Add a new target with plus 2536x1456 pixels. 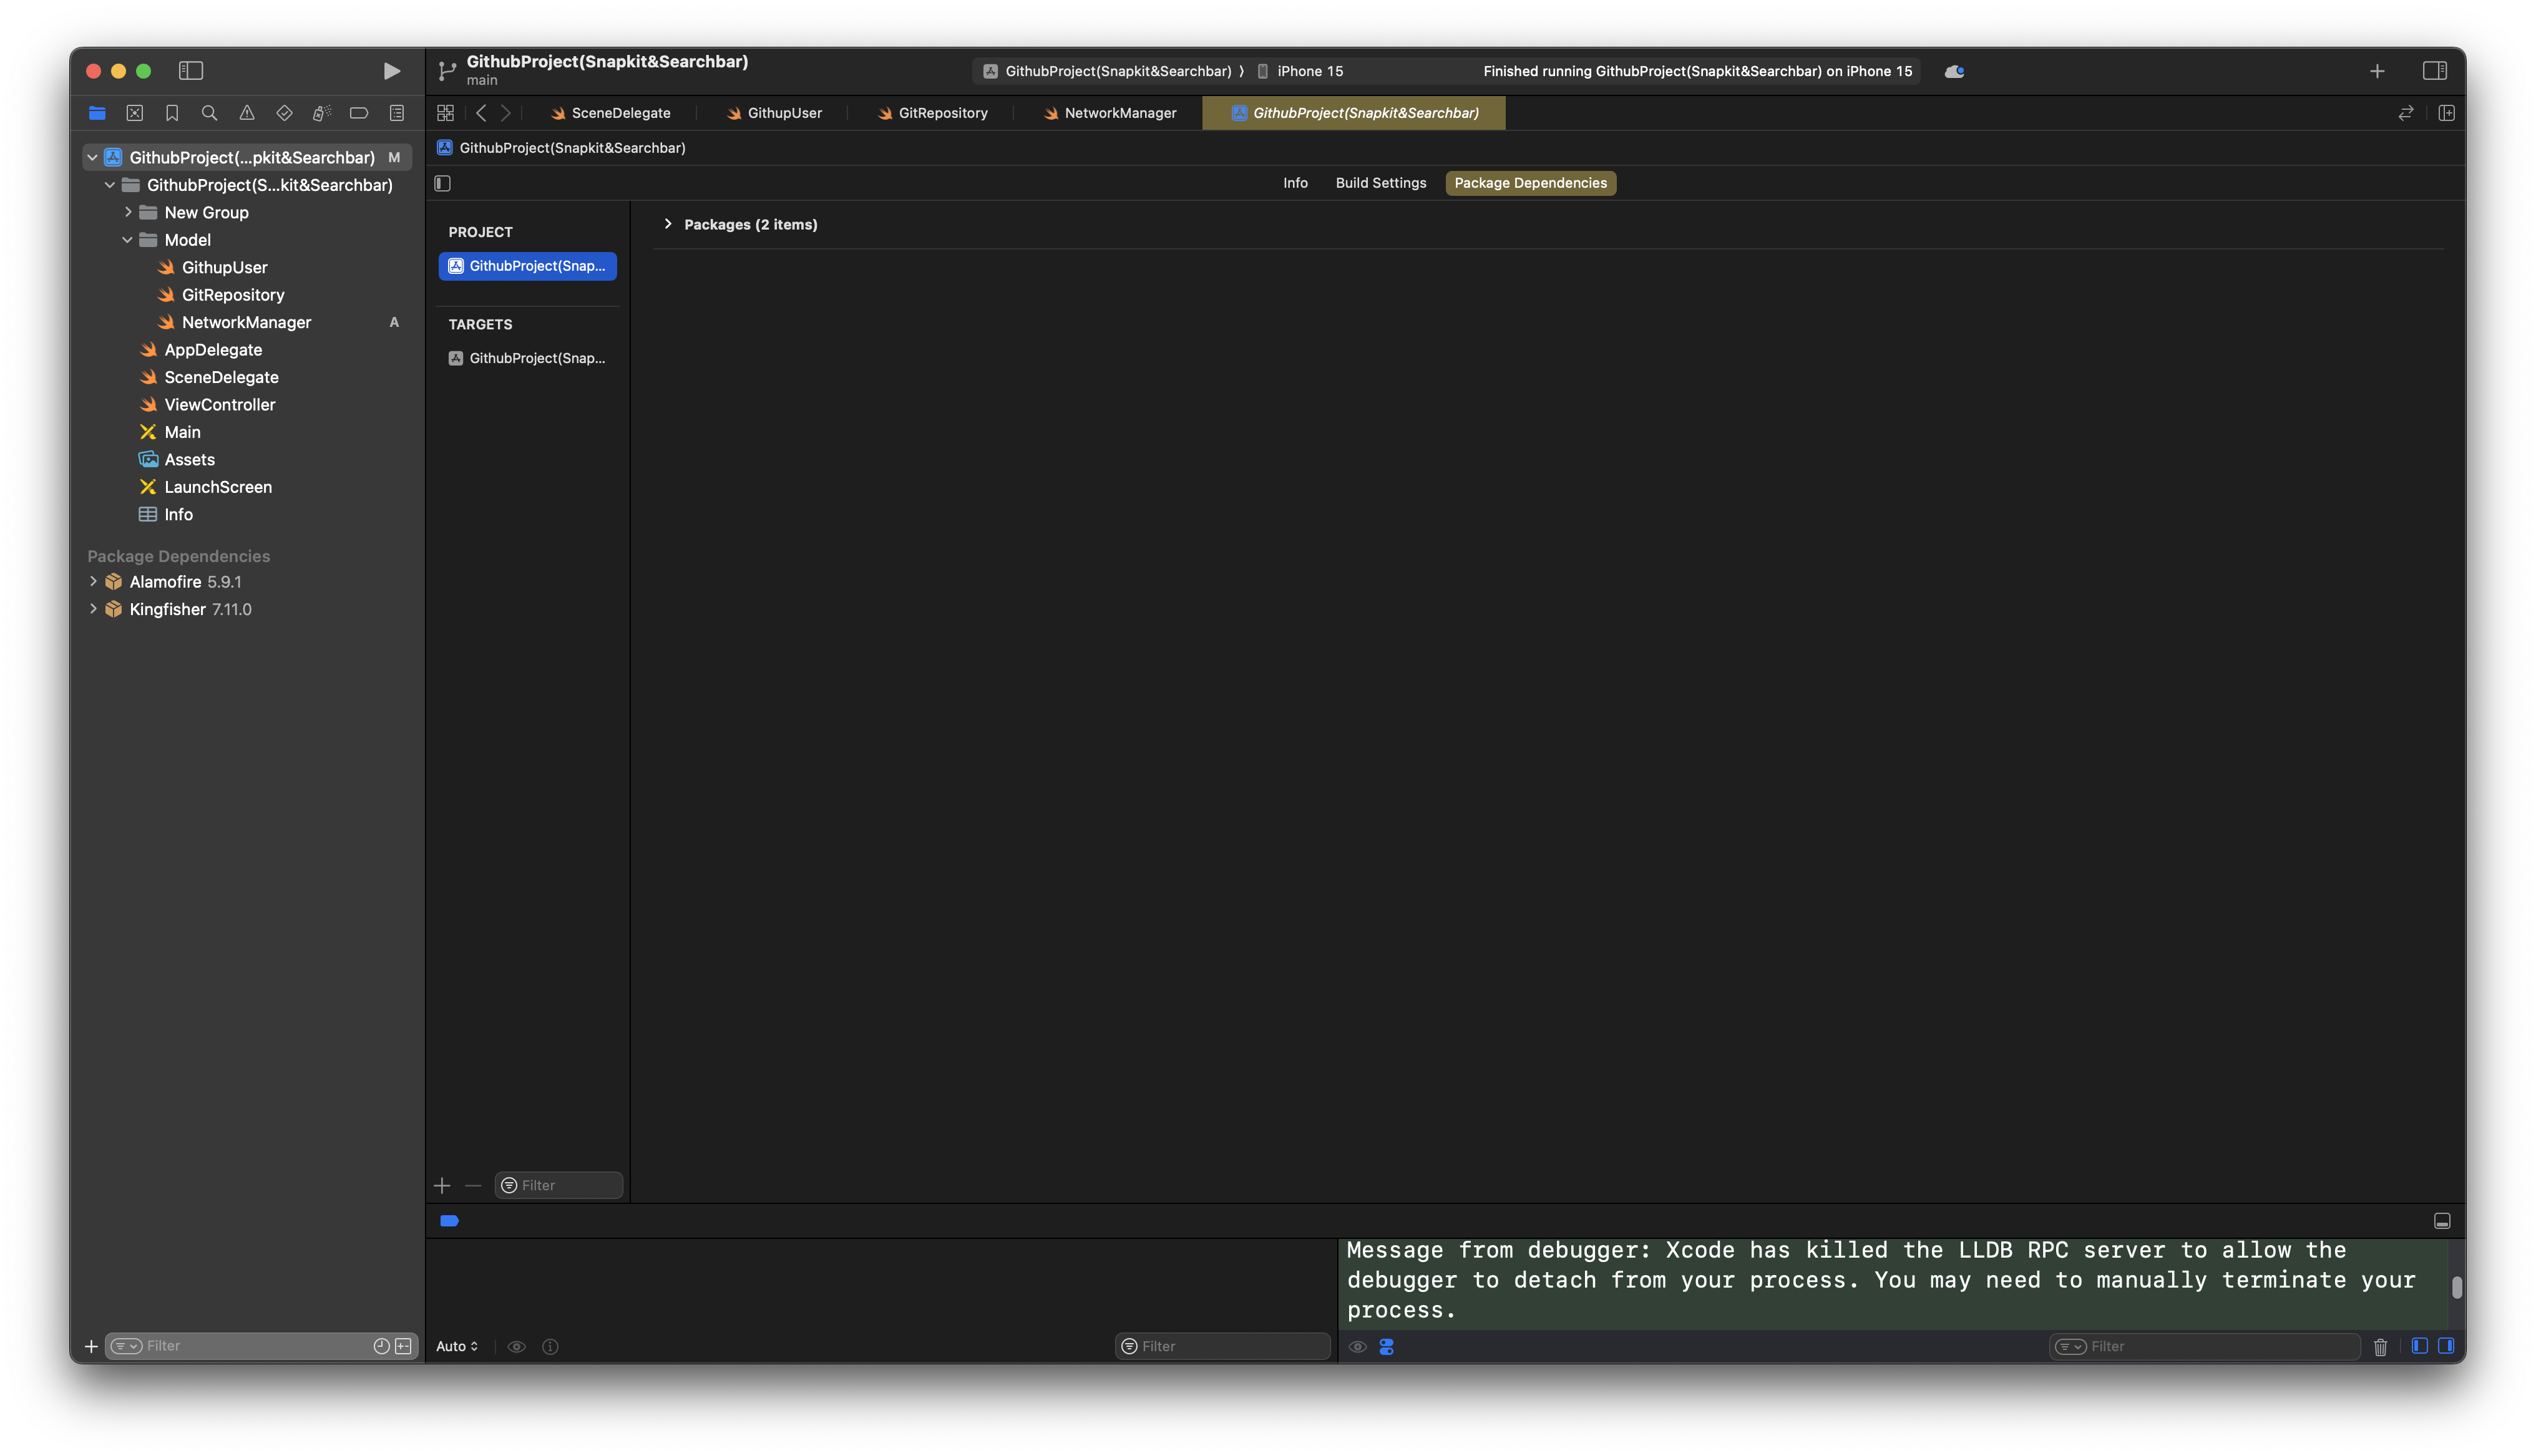pyautogui.click(x=442, y=1185)
